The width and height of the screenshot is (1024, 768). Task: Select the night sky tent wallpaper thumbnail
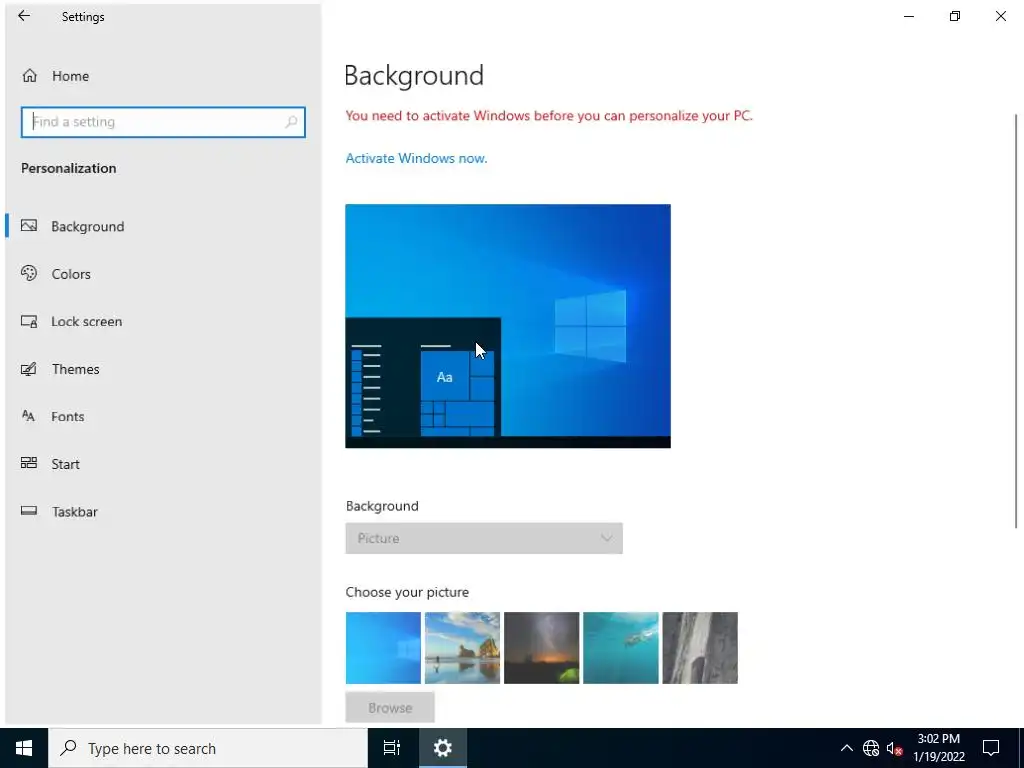[541, 648]
